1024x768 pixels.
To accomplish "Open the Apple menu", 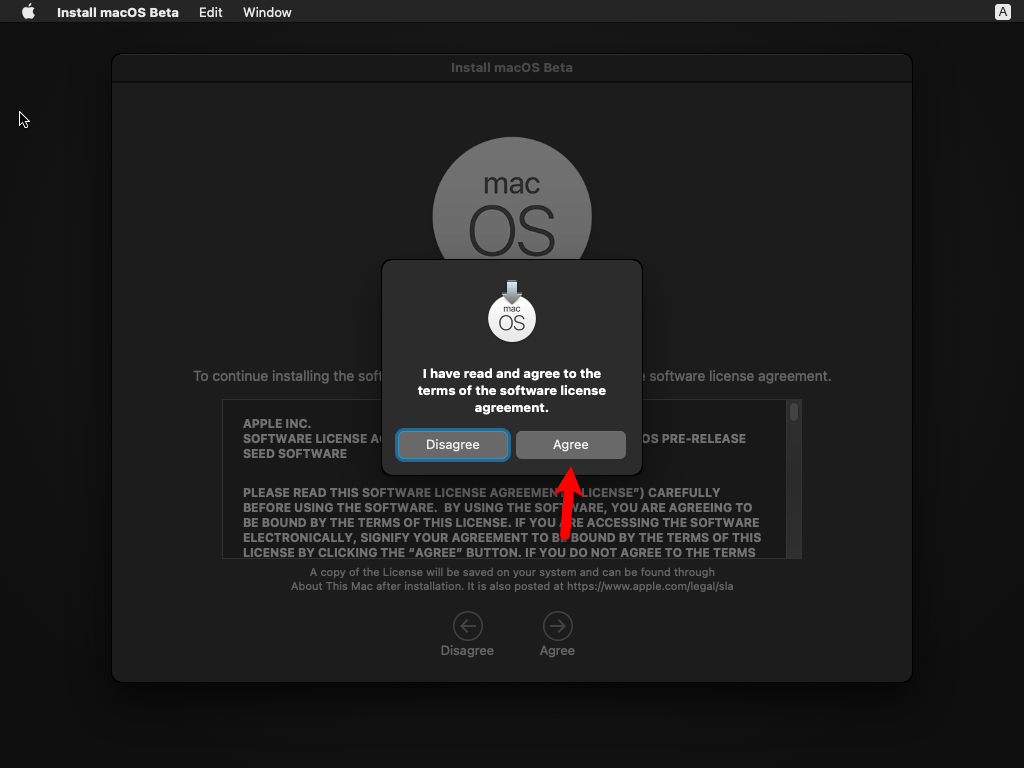I will [28, 12].
